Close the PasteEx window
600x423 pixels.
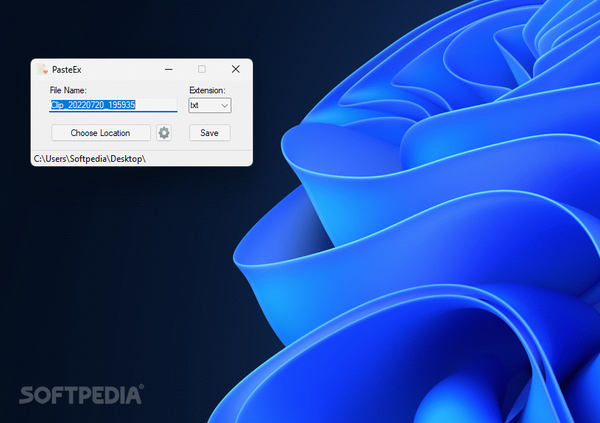[x=236, y=69]
